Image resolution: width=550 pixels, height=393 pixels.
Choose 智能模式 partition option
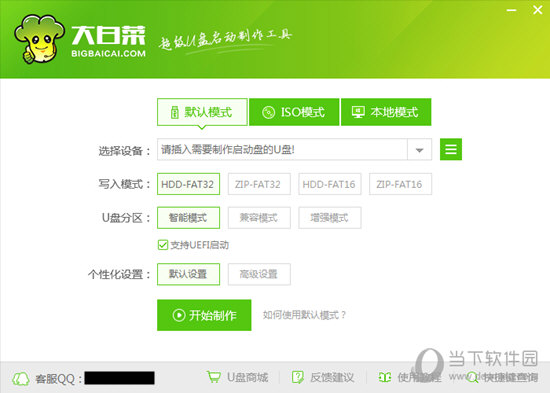pyautogui.click(x=188, y=218)
